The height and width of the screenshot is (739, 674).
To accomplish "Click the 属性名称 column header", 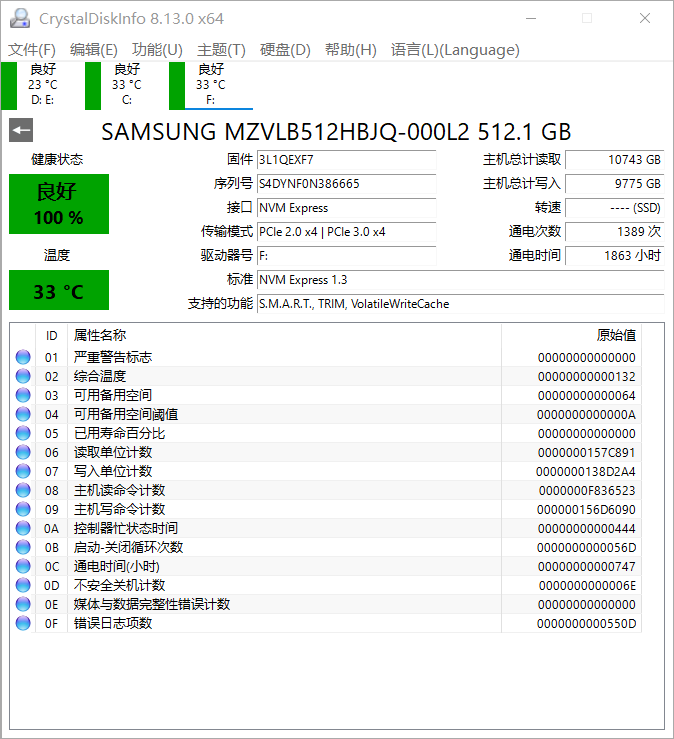I will coord(285,336).
